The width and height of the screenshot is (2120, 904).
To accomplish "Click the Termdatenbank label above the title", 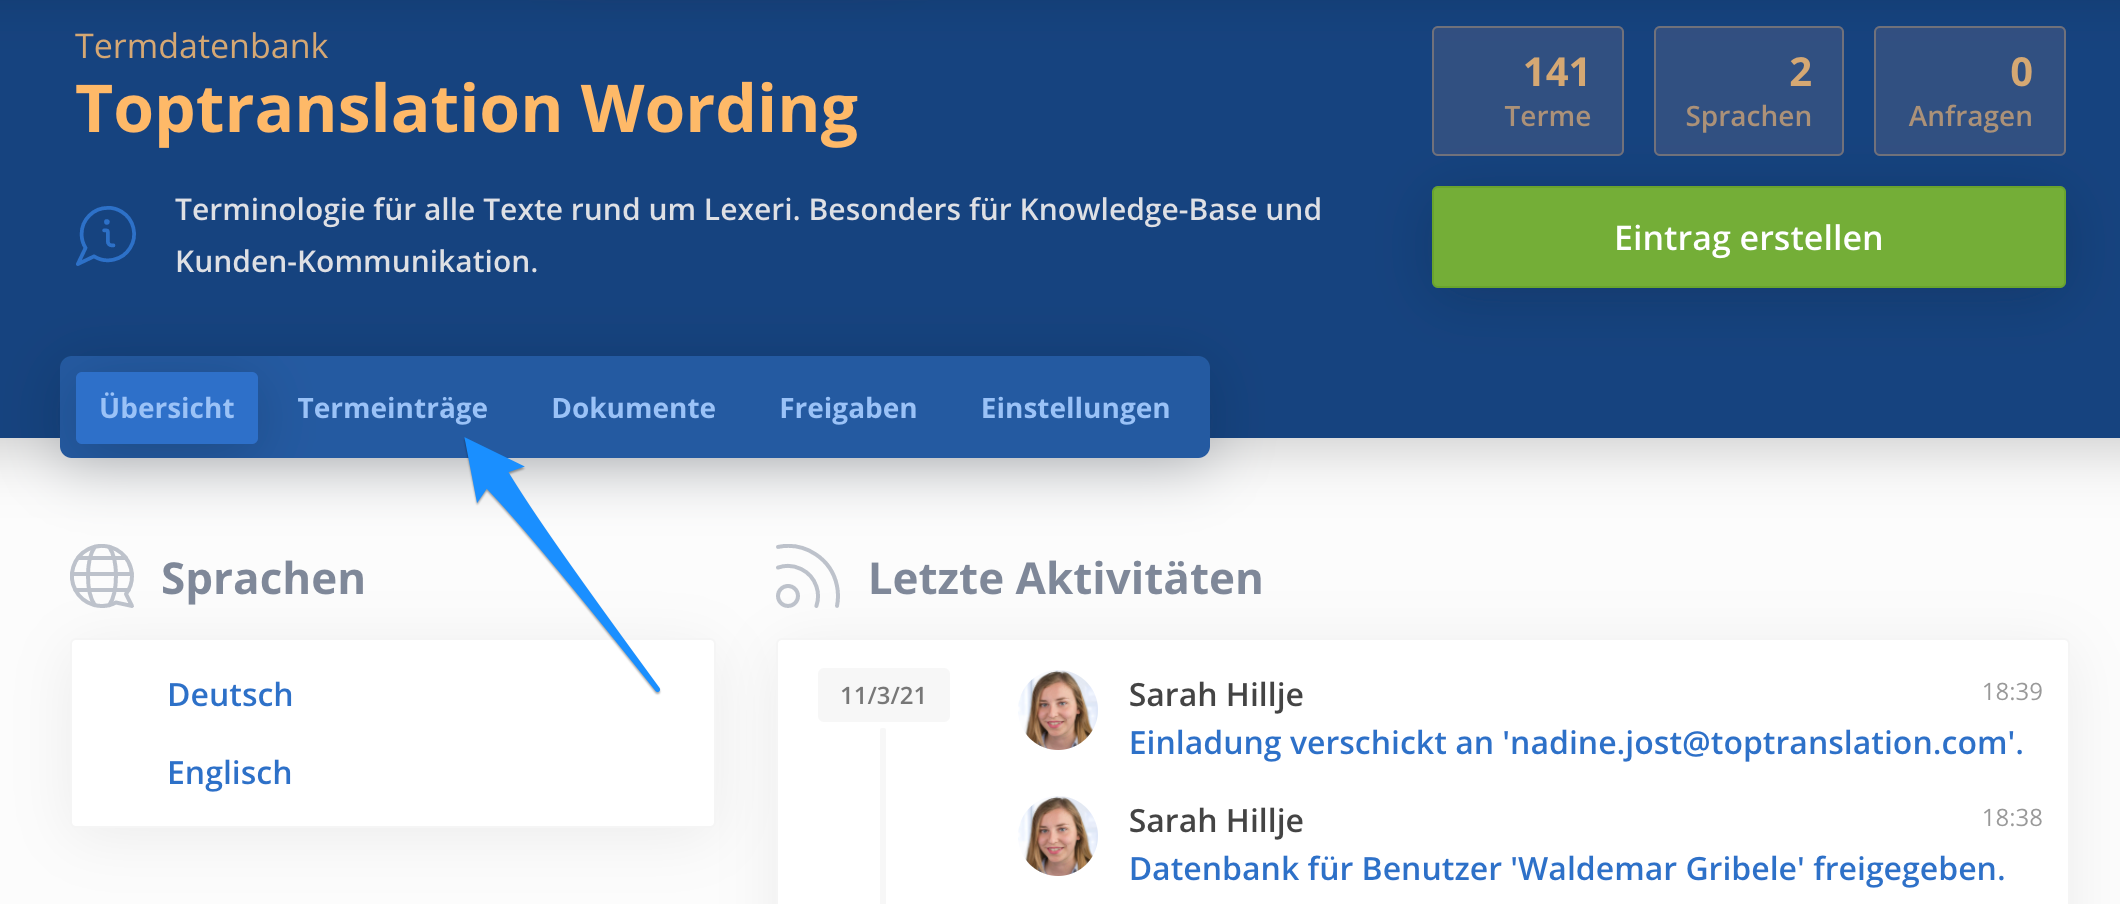I will pos(201,46).
